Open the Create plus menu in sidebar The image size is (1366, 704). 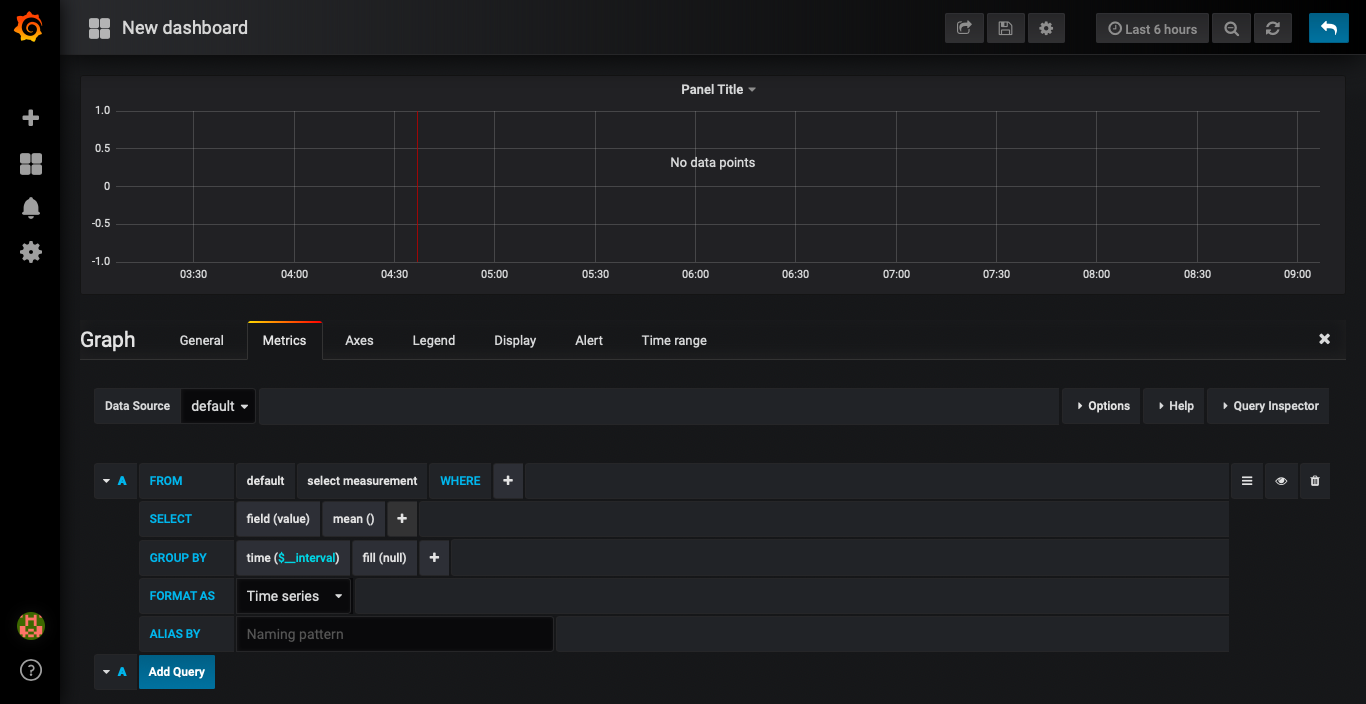pos(30,118)
